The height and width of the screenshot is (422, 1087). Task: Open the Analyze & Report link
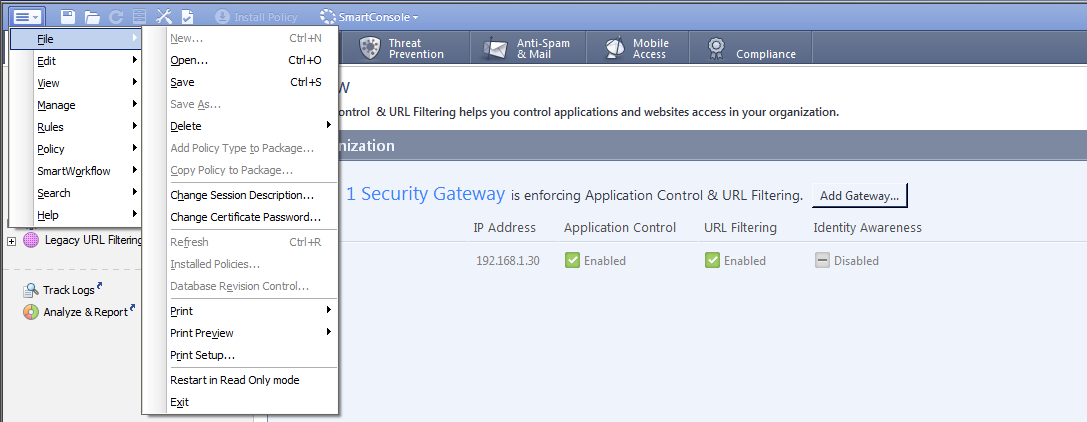[x=86, y=312]
